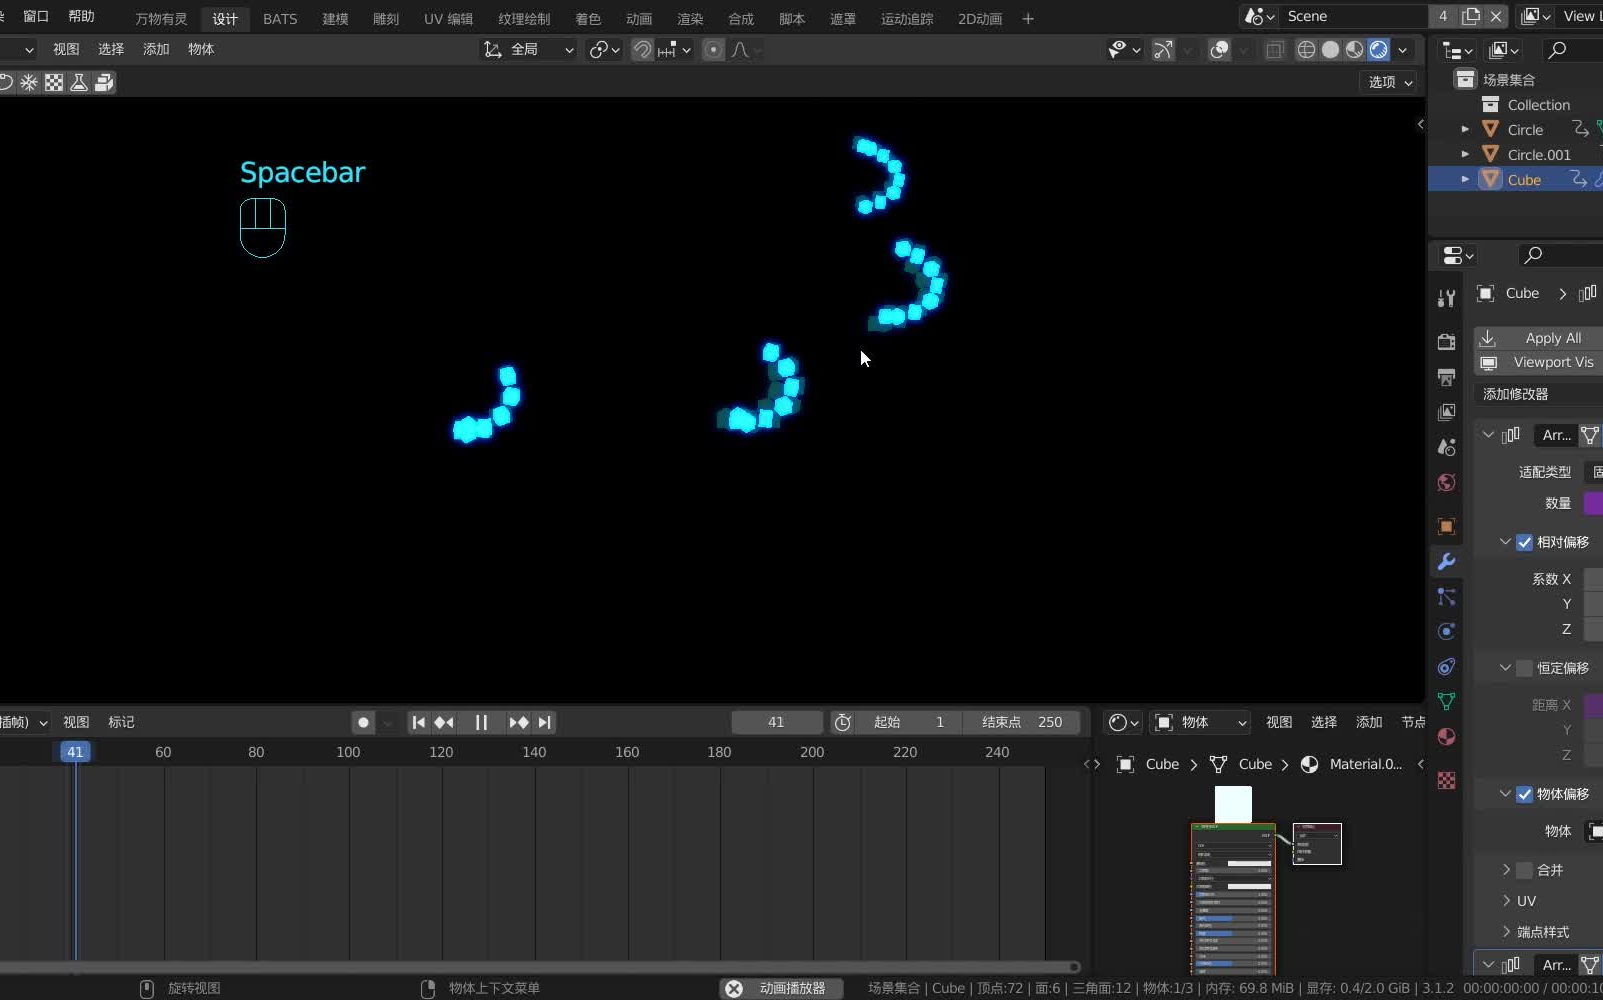
Task: Open Material Properties in the sidebar
Action: (1447, 738)
